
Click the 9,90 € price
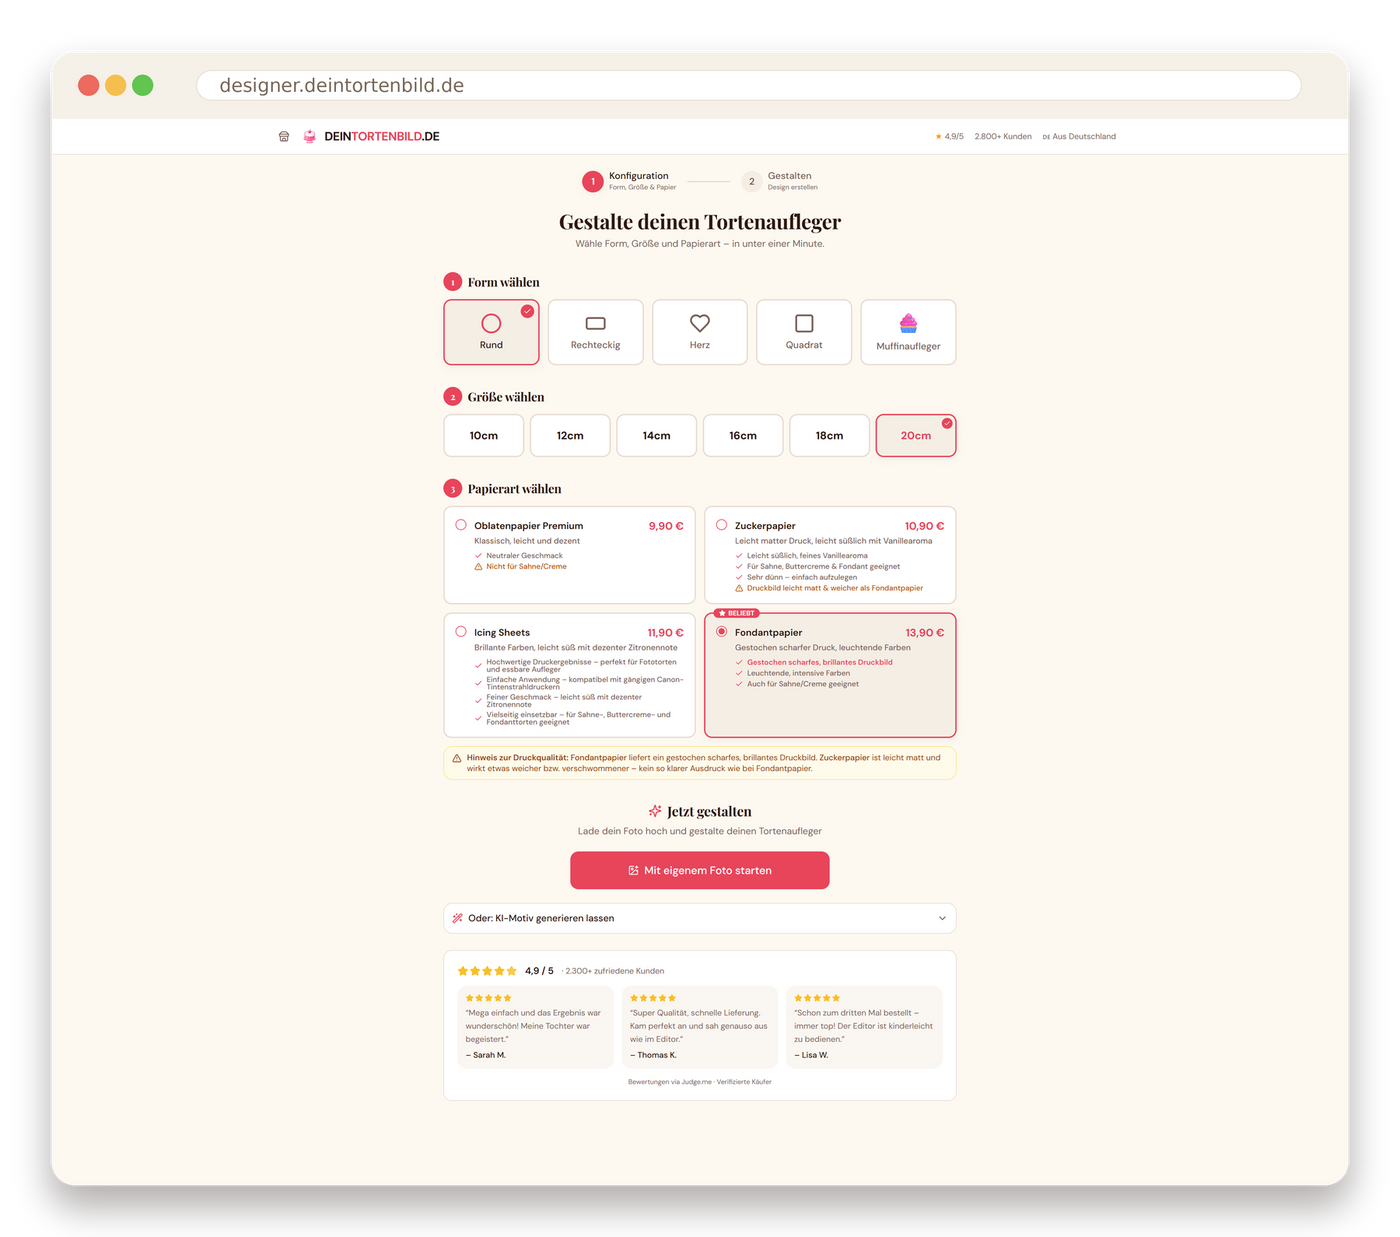(666, 526)
